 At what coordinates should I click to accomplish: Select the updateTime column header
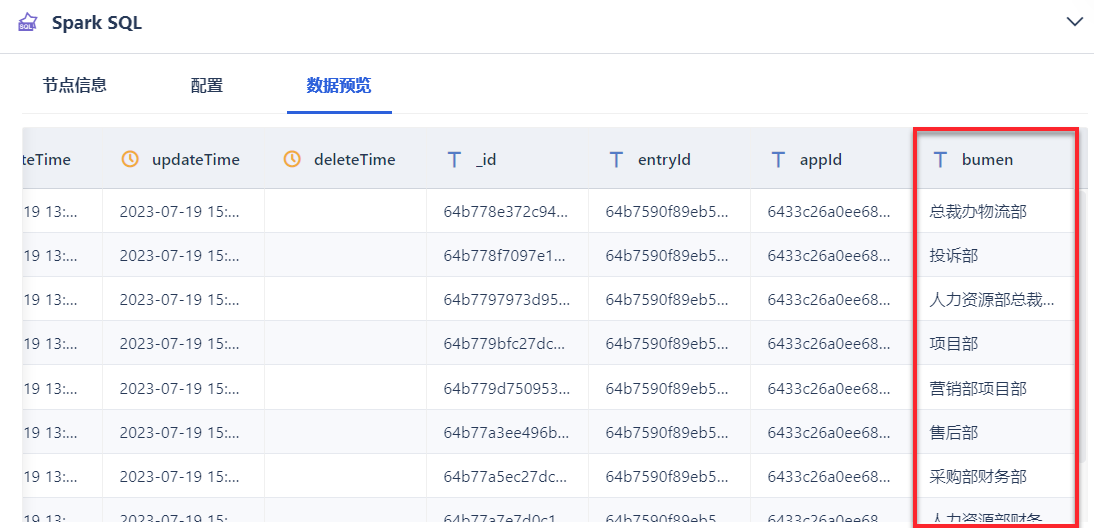click(x=183, y=159)
